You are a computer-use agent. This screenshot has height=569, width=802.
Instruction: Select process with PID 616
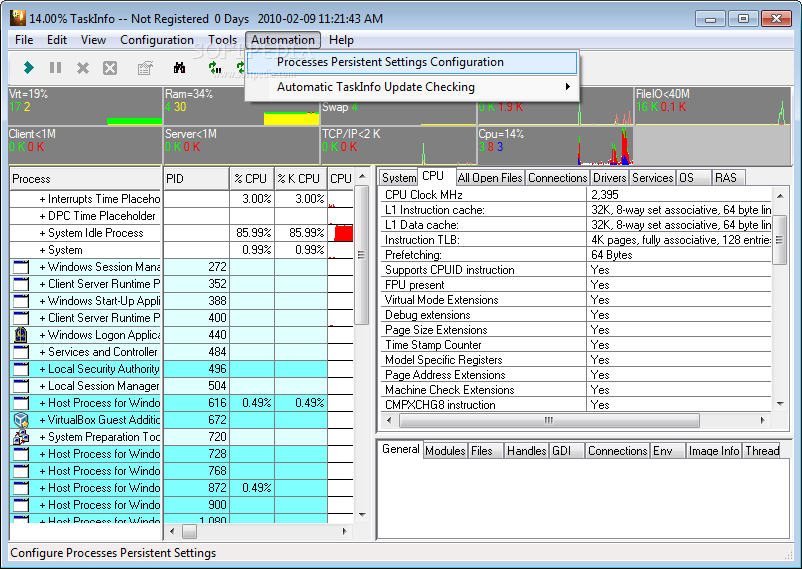[182, 403]
